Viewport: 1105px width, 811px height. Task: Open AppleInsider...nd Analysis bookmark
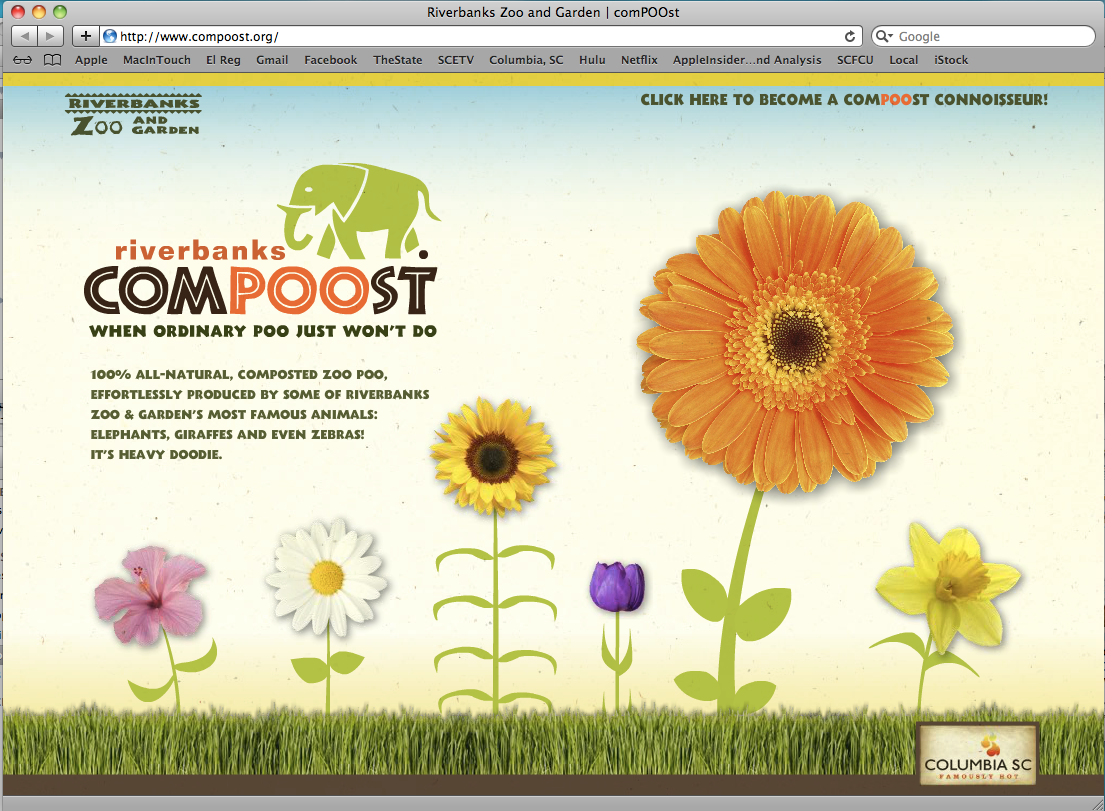(x=747, y=60)
